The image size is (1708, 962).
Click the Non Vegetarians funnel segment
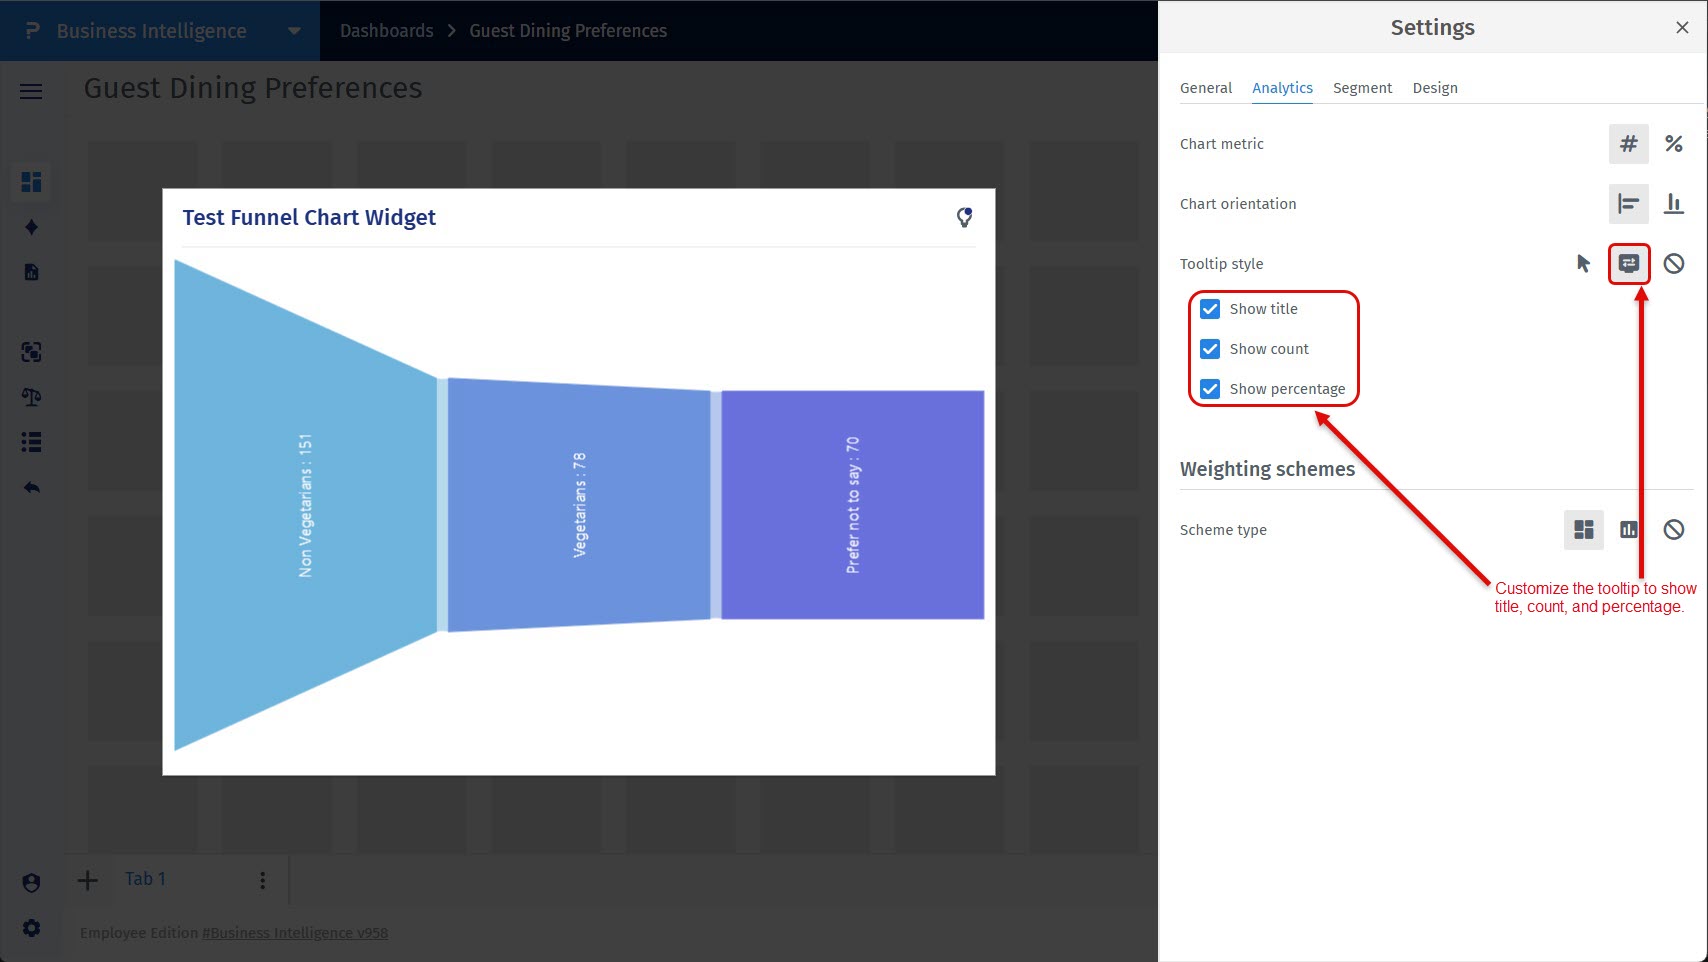tap(306, 505)
